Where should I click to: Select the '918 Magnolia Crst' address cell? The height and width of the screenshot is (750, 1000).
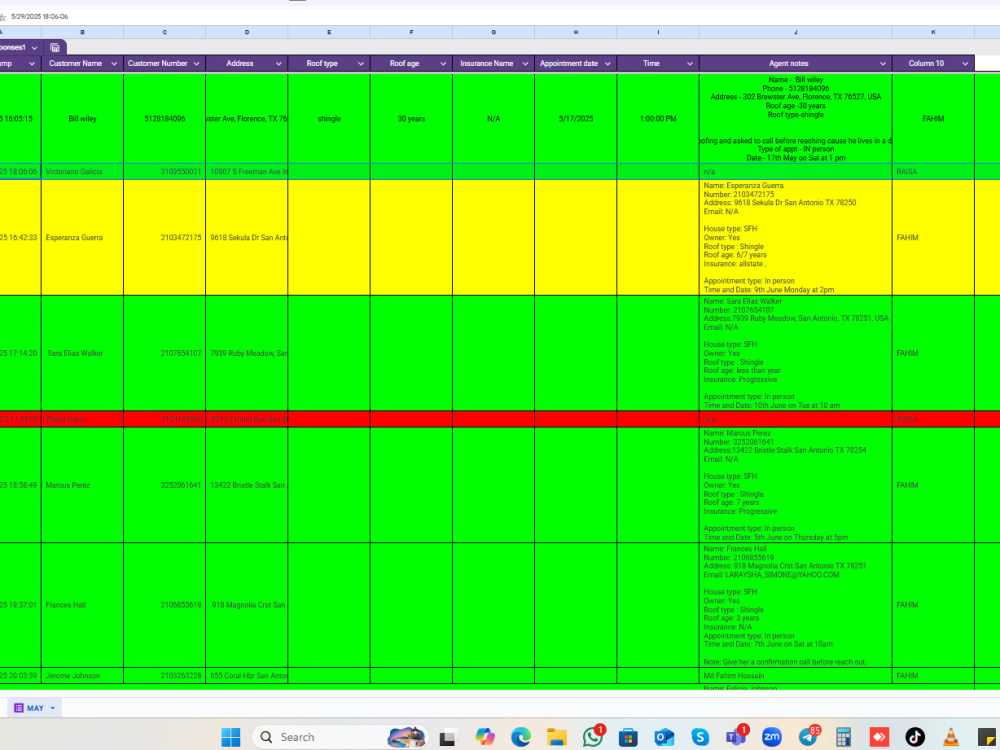tap(247, 605)
